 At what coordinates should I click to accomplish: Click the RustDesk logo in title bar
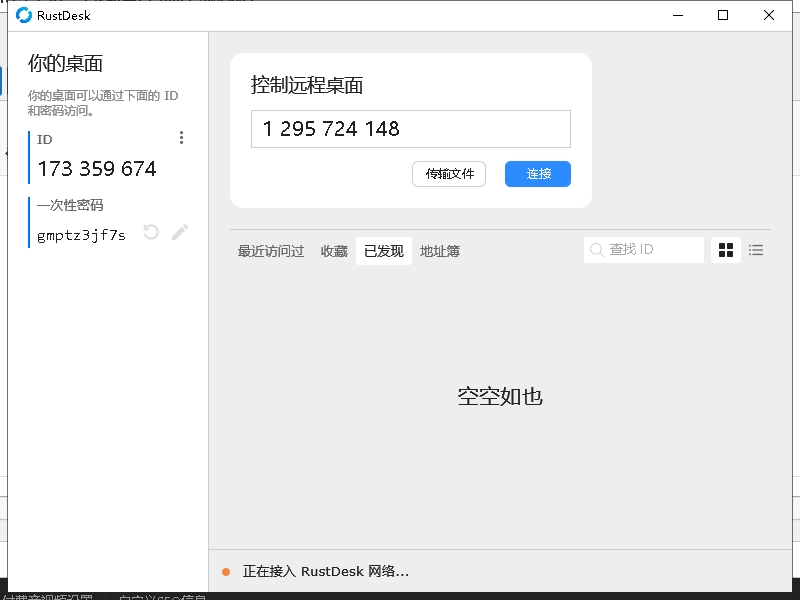point(23,15)
